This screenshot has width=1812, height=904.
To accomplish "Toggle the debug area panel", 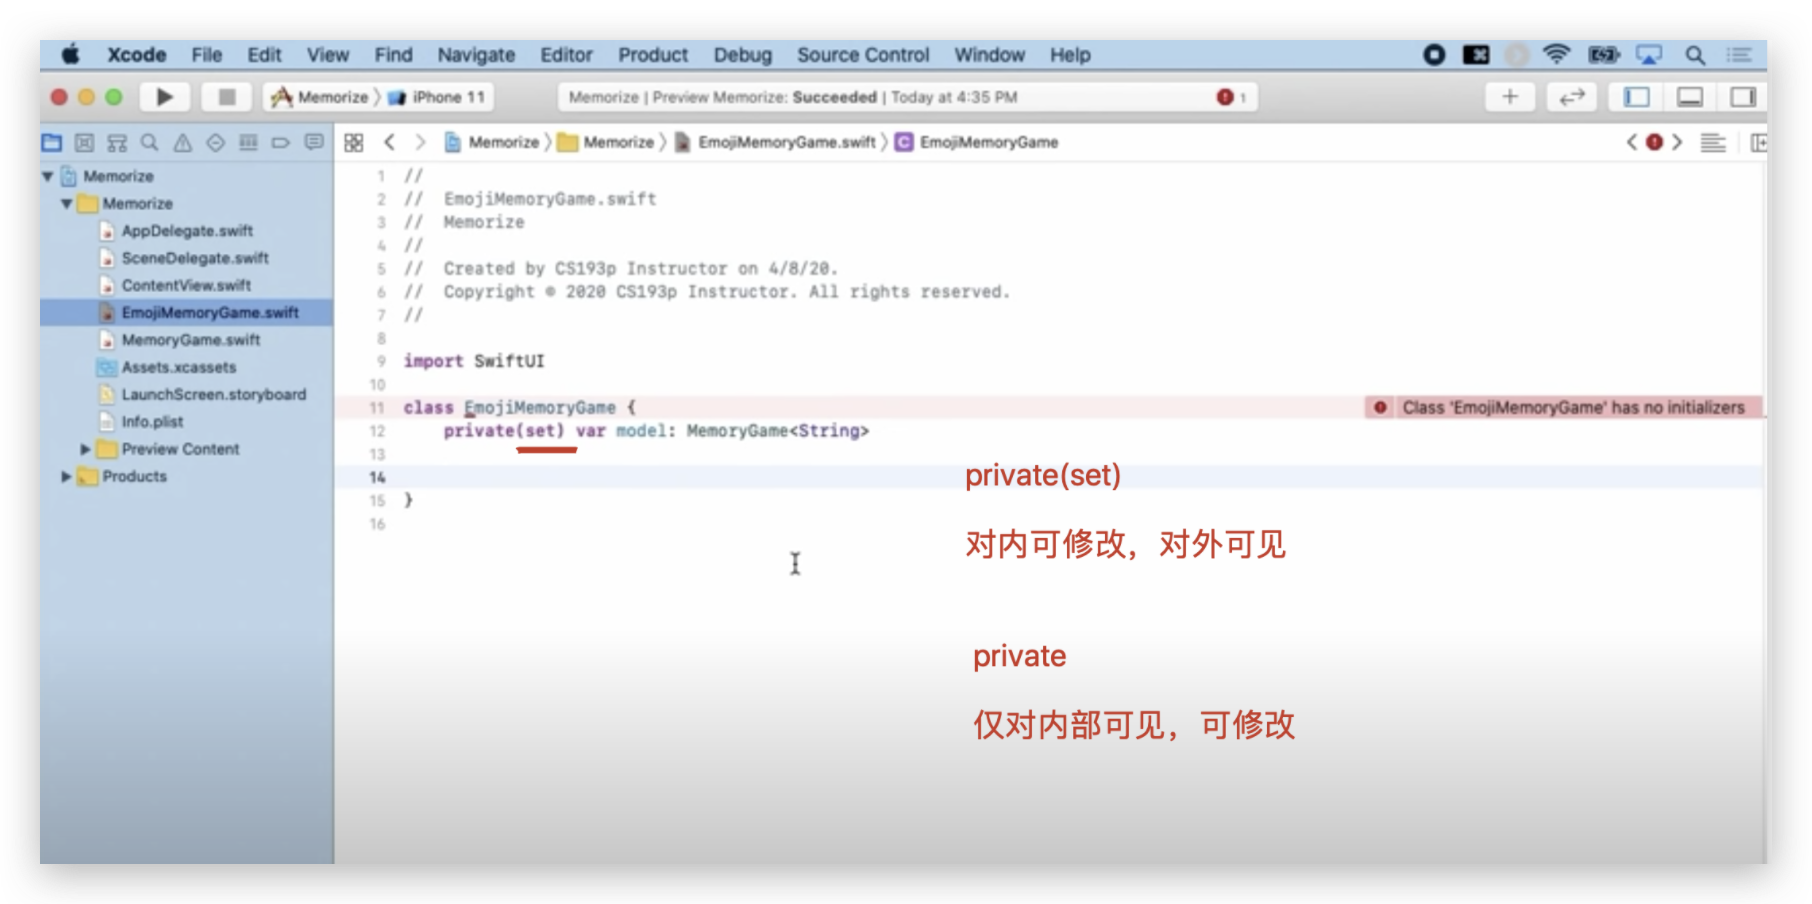I will (1690, 97).
